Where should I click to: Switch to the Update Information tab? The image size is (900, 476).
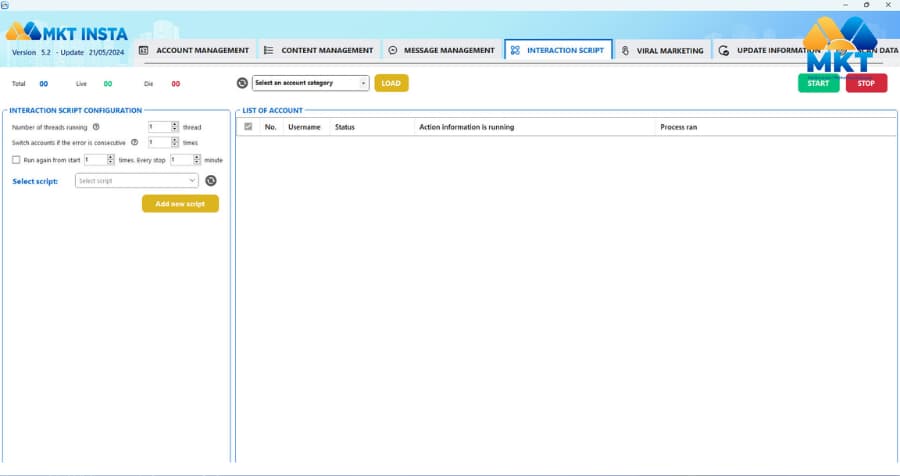pyautogui.click(x=769, y=51)
